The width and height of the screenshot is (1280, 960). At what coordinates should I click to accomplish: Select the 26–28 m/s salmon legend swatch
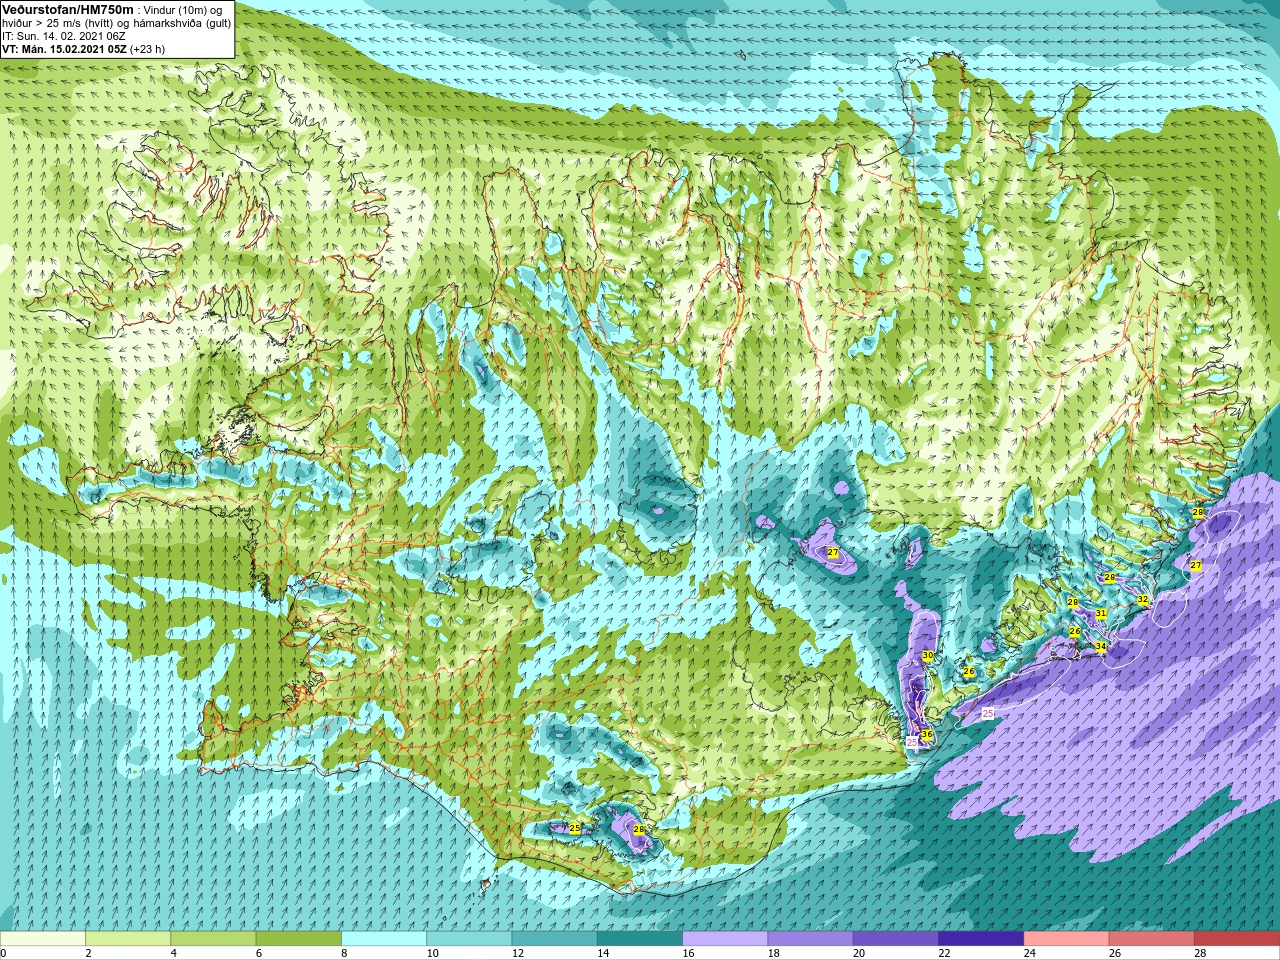pos(1152,939)
